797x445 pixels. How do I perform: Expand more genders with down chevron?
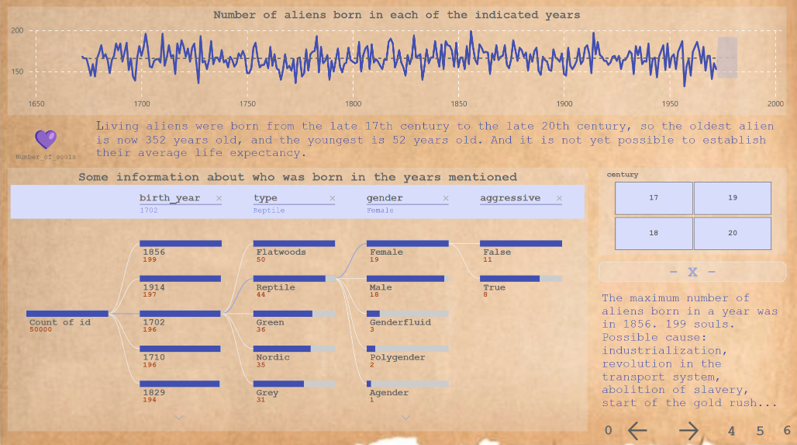tap(406, 418)
